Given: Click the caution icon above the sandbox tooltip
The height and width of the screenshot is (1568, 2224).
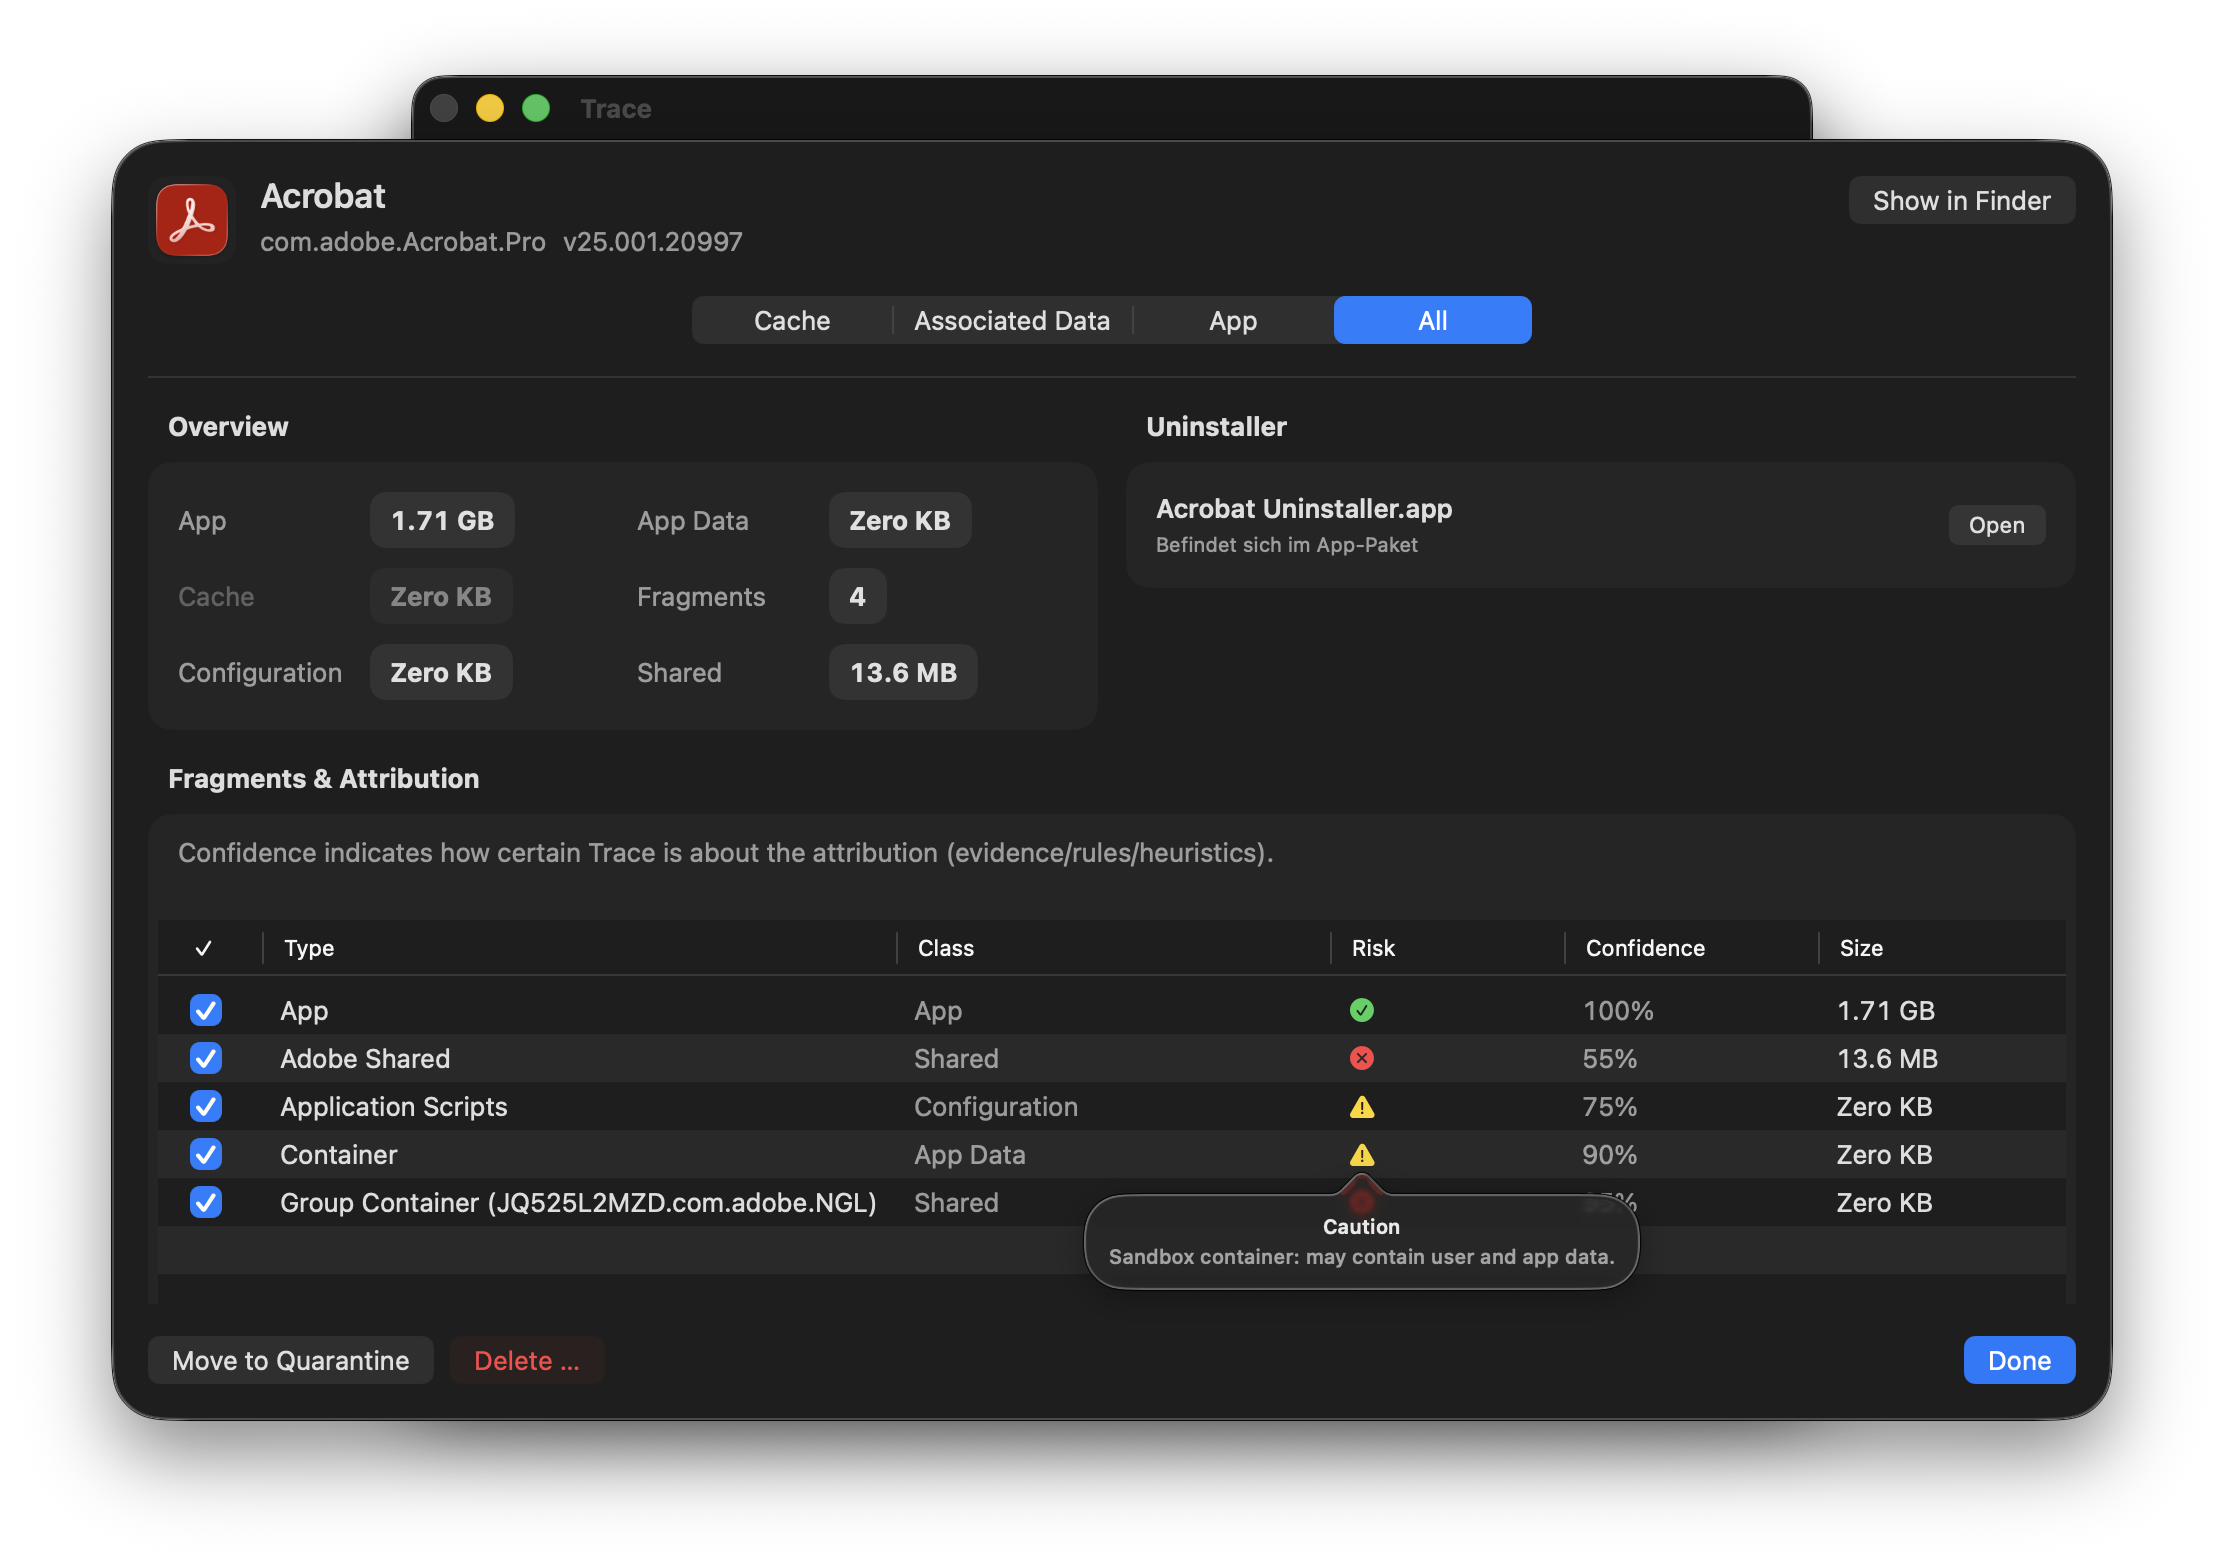Looking at the screenshot, I should point(1361,1199).
